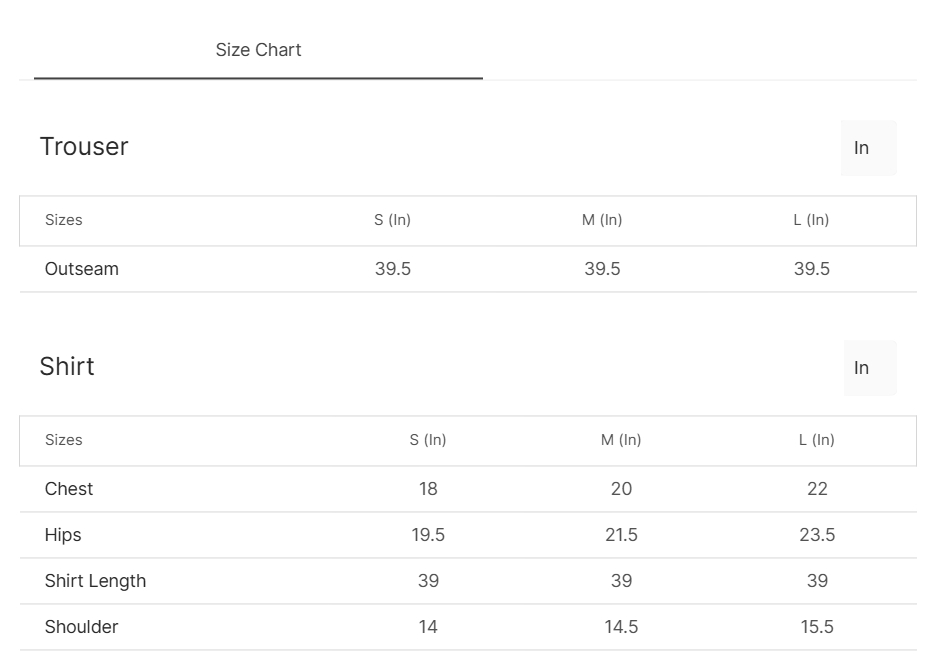
Task: Toggle the Trouser unit button labeled In
Action: (x=868, y=148)
